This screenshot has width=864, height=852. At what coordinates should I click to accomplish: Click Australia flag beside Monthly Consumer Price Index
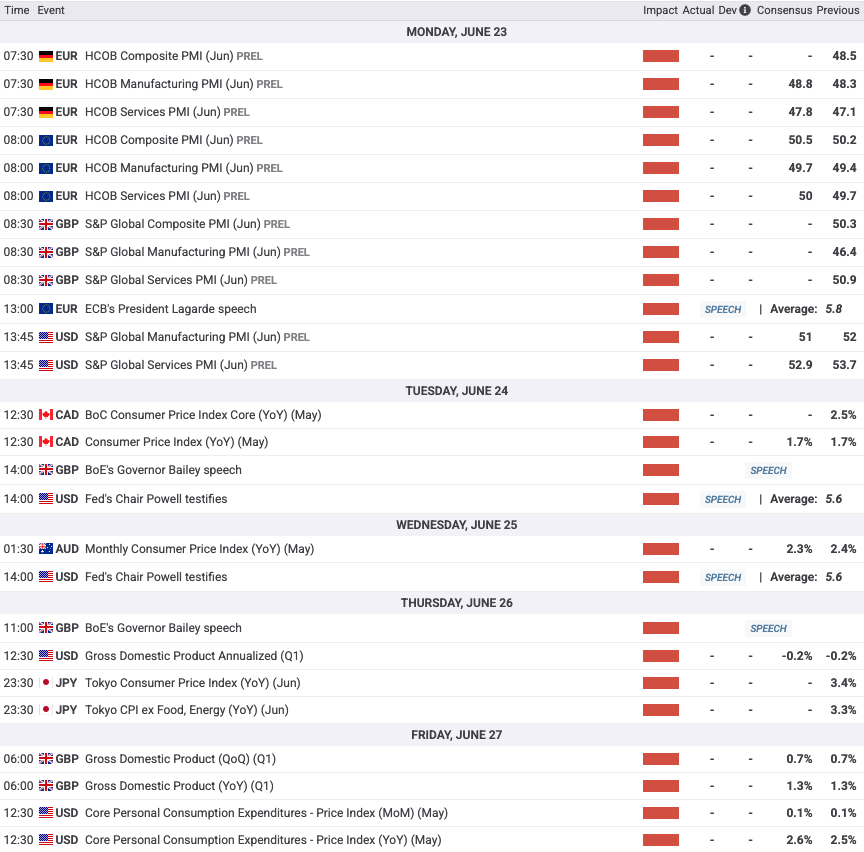[x=46, y=549]
